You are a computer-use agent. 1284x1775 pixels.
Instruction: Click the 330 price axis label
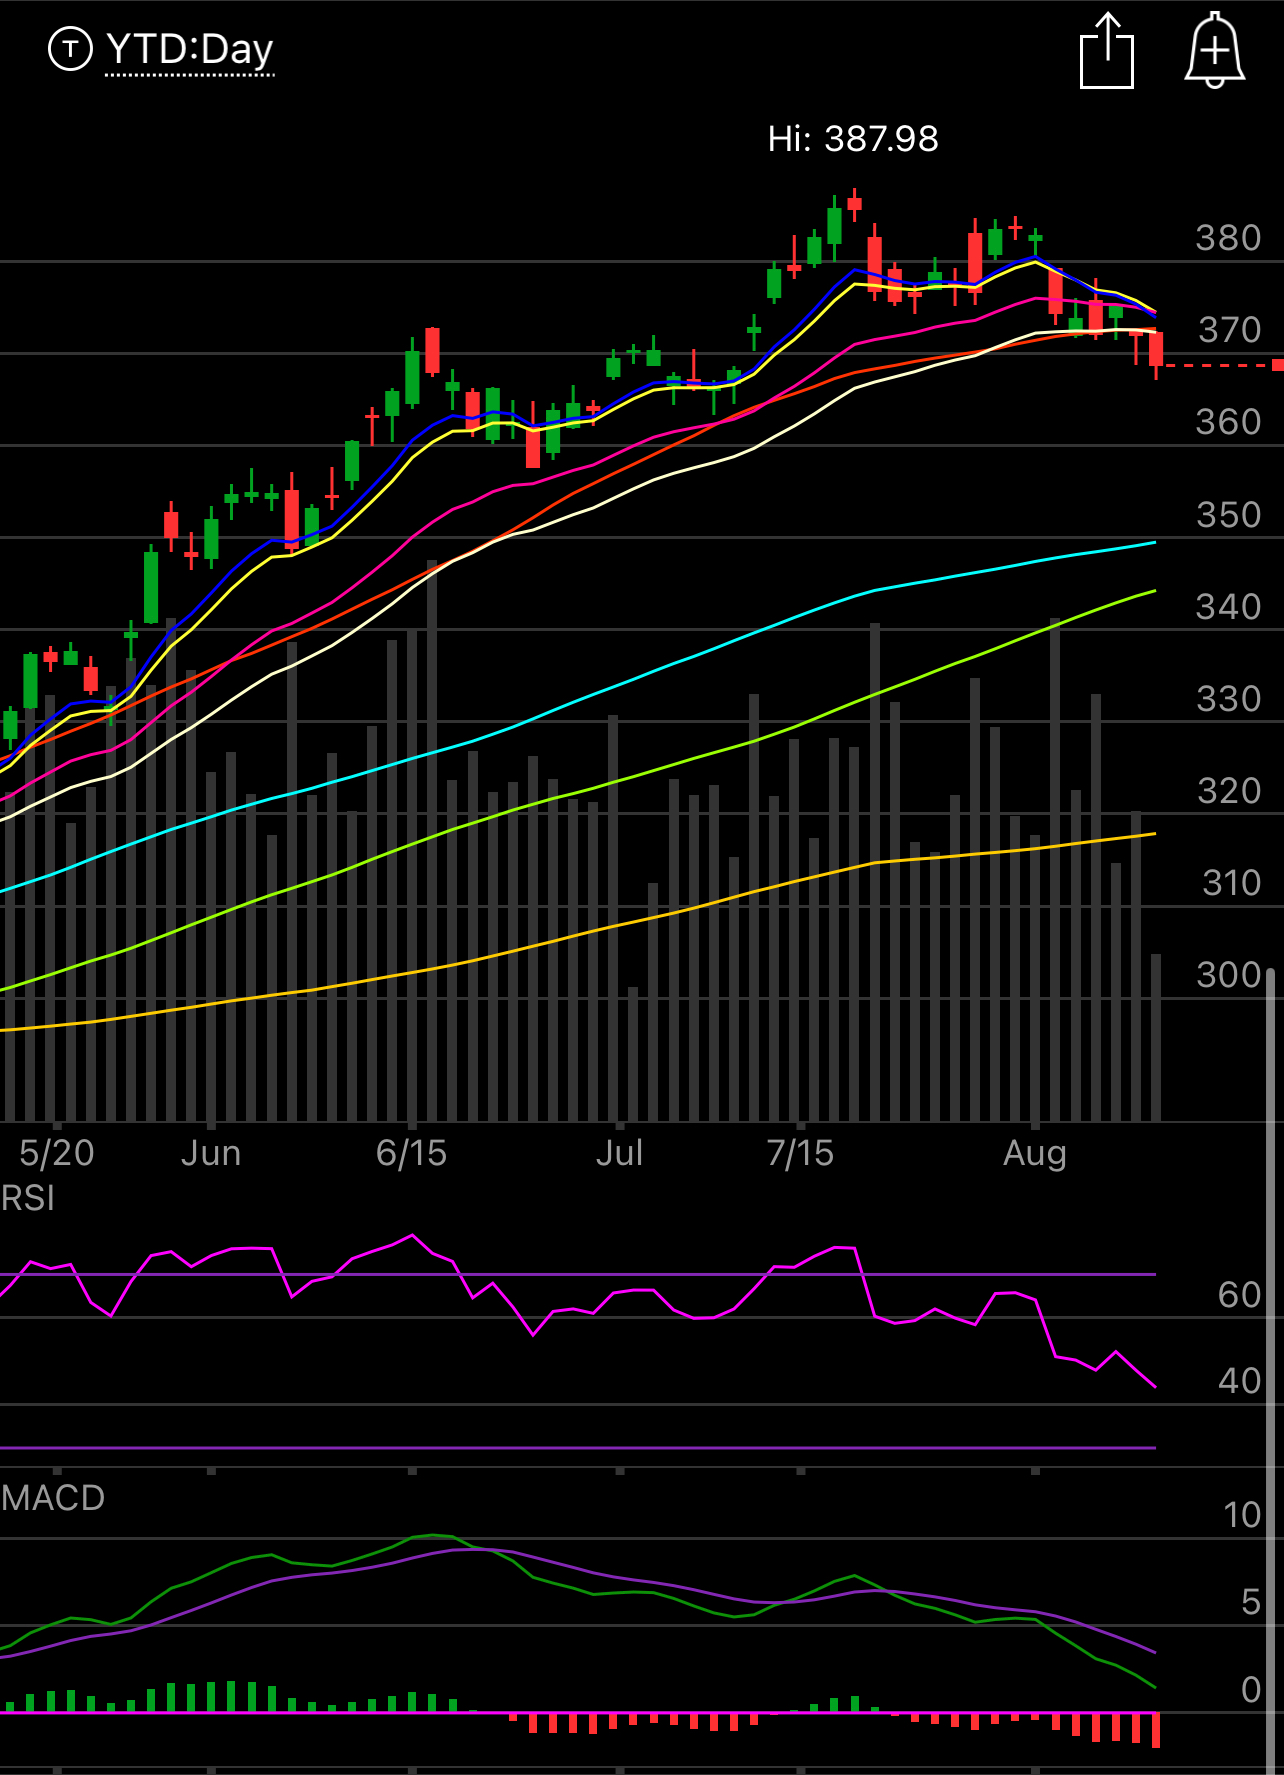[1229, 699]
